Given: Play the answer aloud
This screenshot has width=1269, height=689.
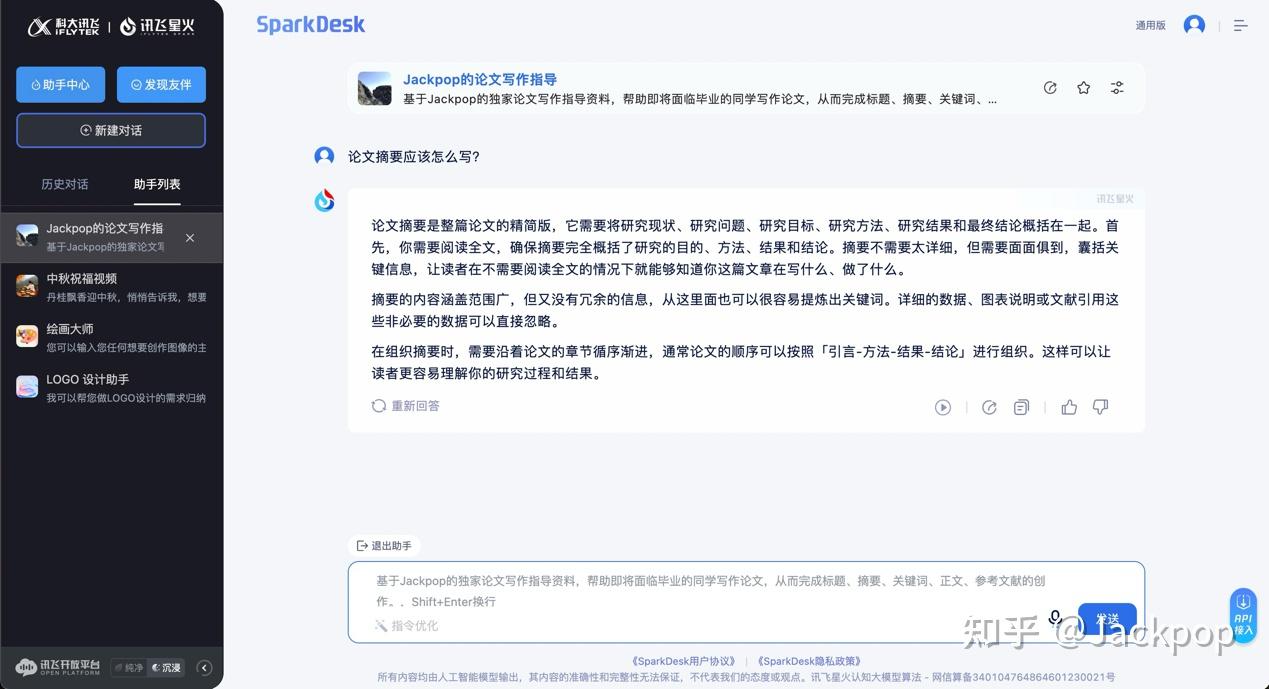Looking at the screenshot, I should tap(942, 407).
